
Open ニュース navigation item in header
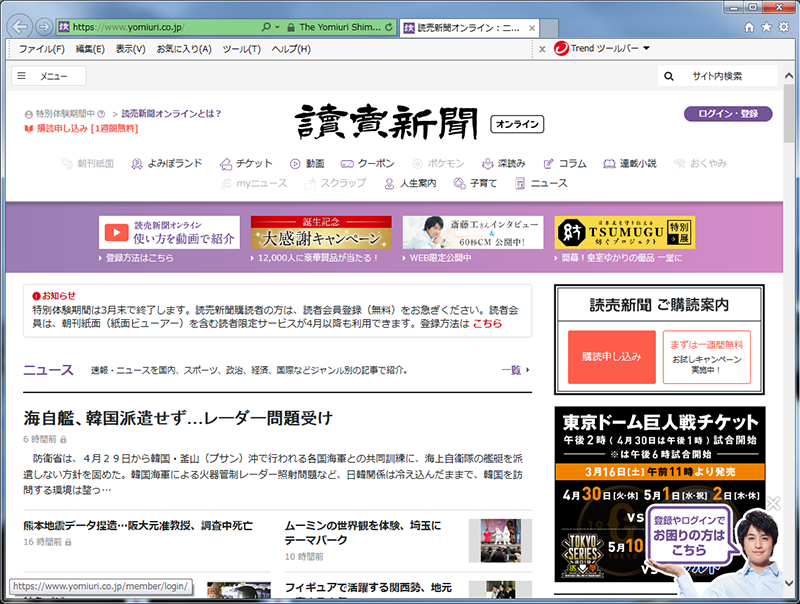[x=541, y=183]
